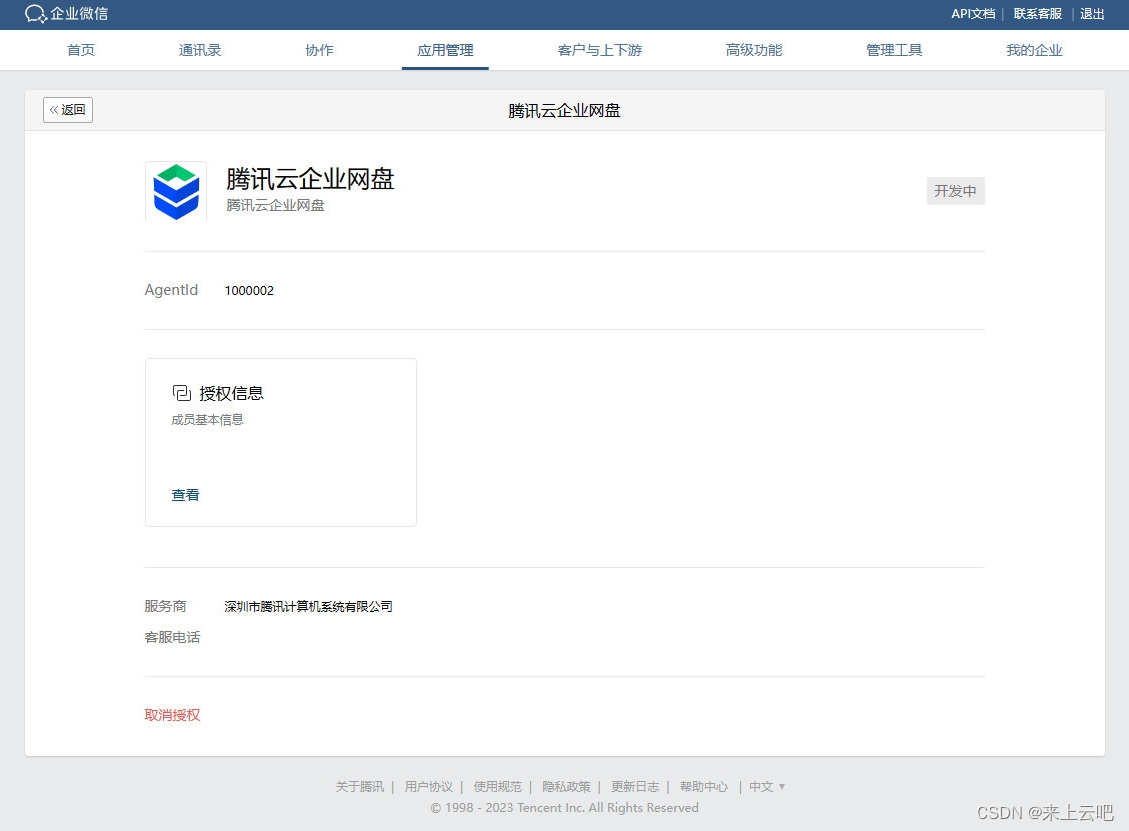1129x831 pixels.
Task: Switch to the 通讯录 tab
Action: (199, 50)
